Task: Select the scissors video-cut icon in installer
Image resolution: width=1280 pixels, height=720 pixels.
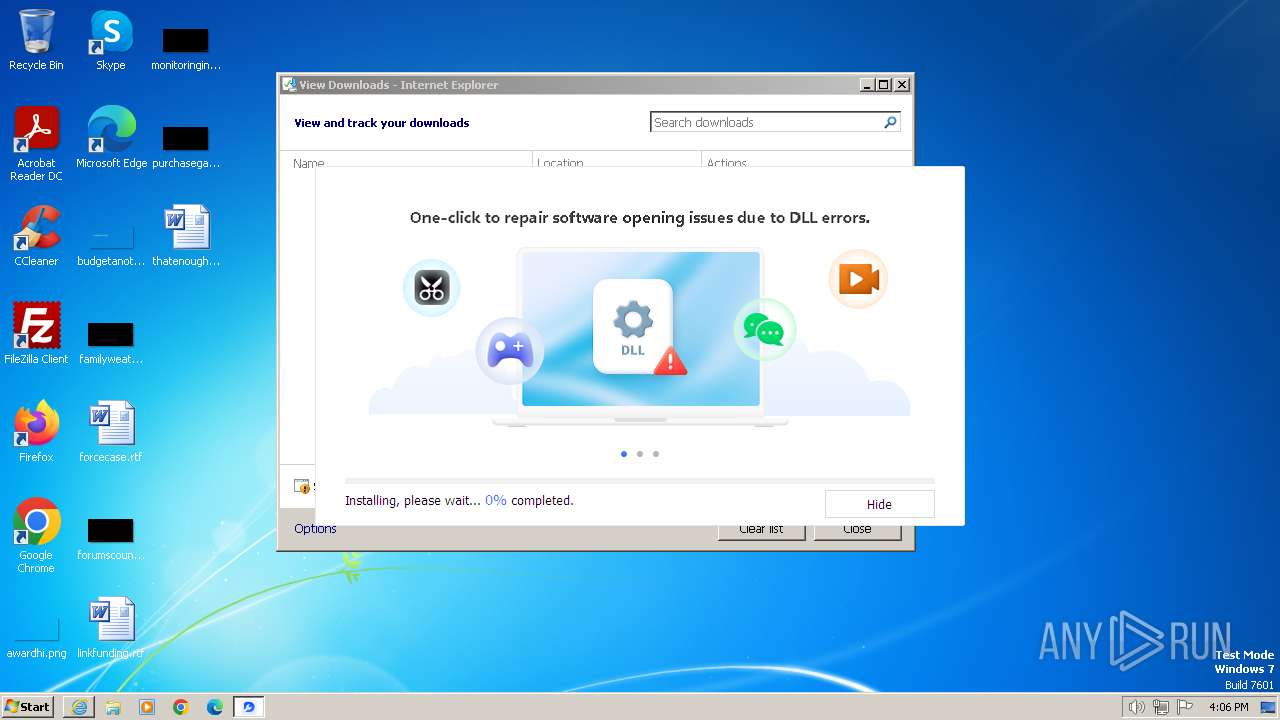Action: click(431, 288)
